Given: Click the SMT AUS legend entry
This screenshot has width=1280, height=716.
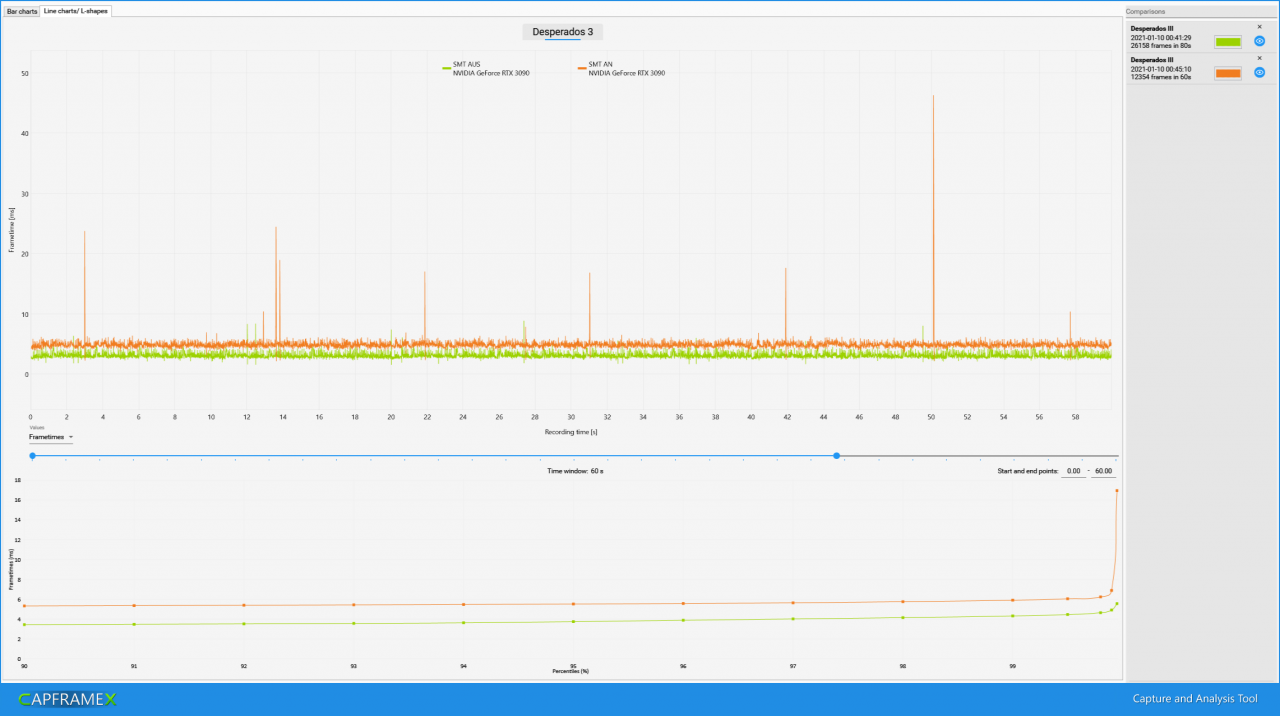Looking at the screenshot, I should [486, 69].
